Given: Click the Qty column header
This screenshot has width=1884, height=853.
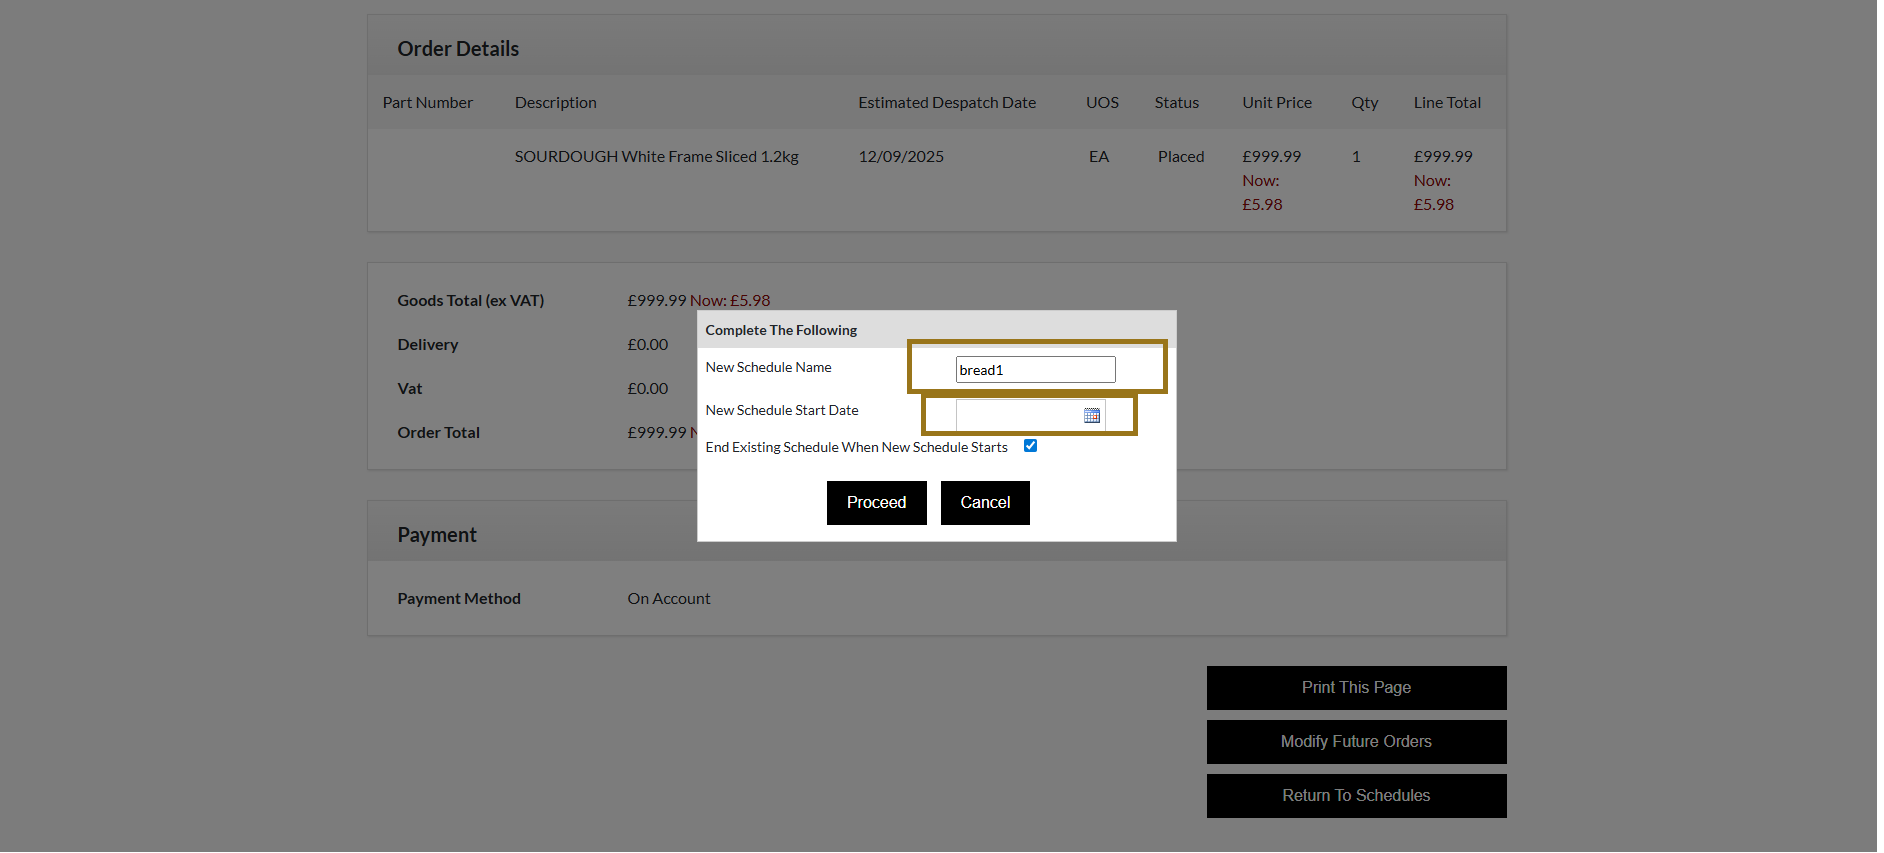Looking at the screenshot, I should coord(1364,102).
